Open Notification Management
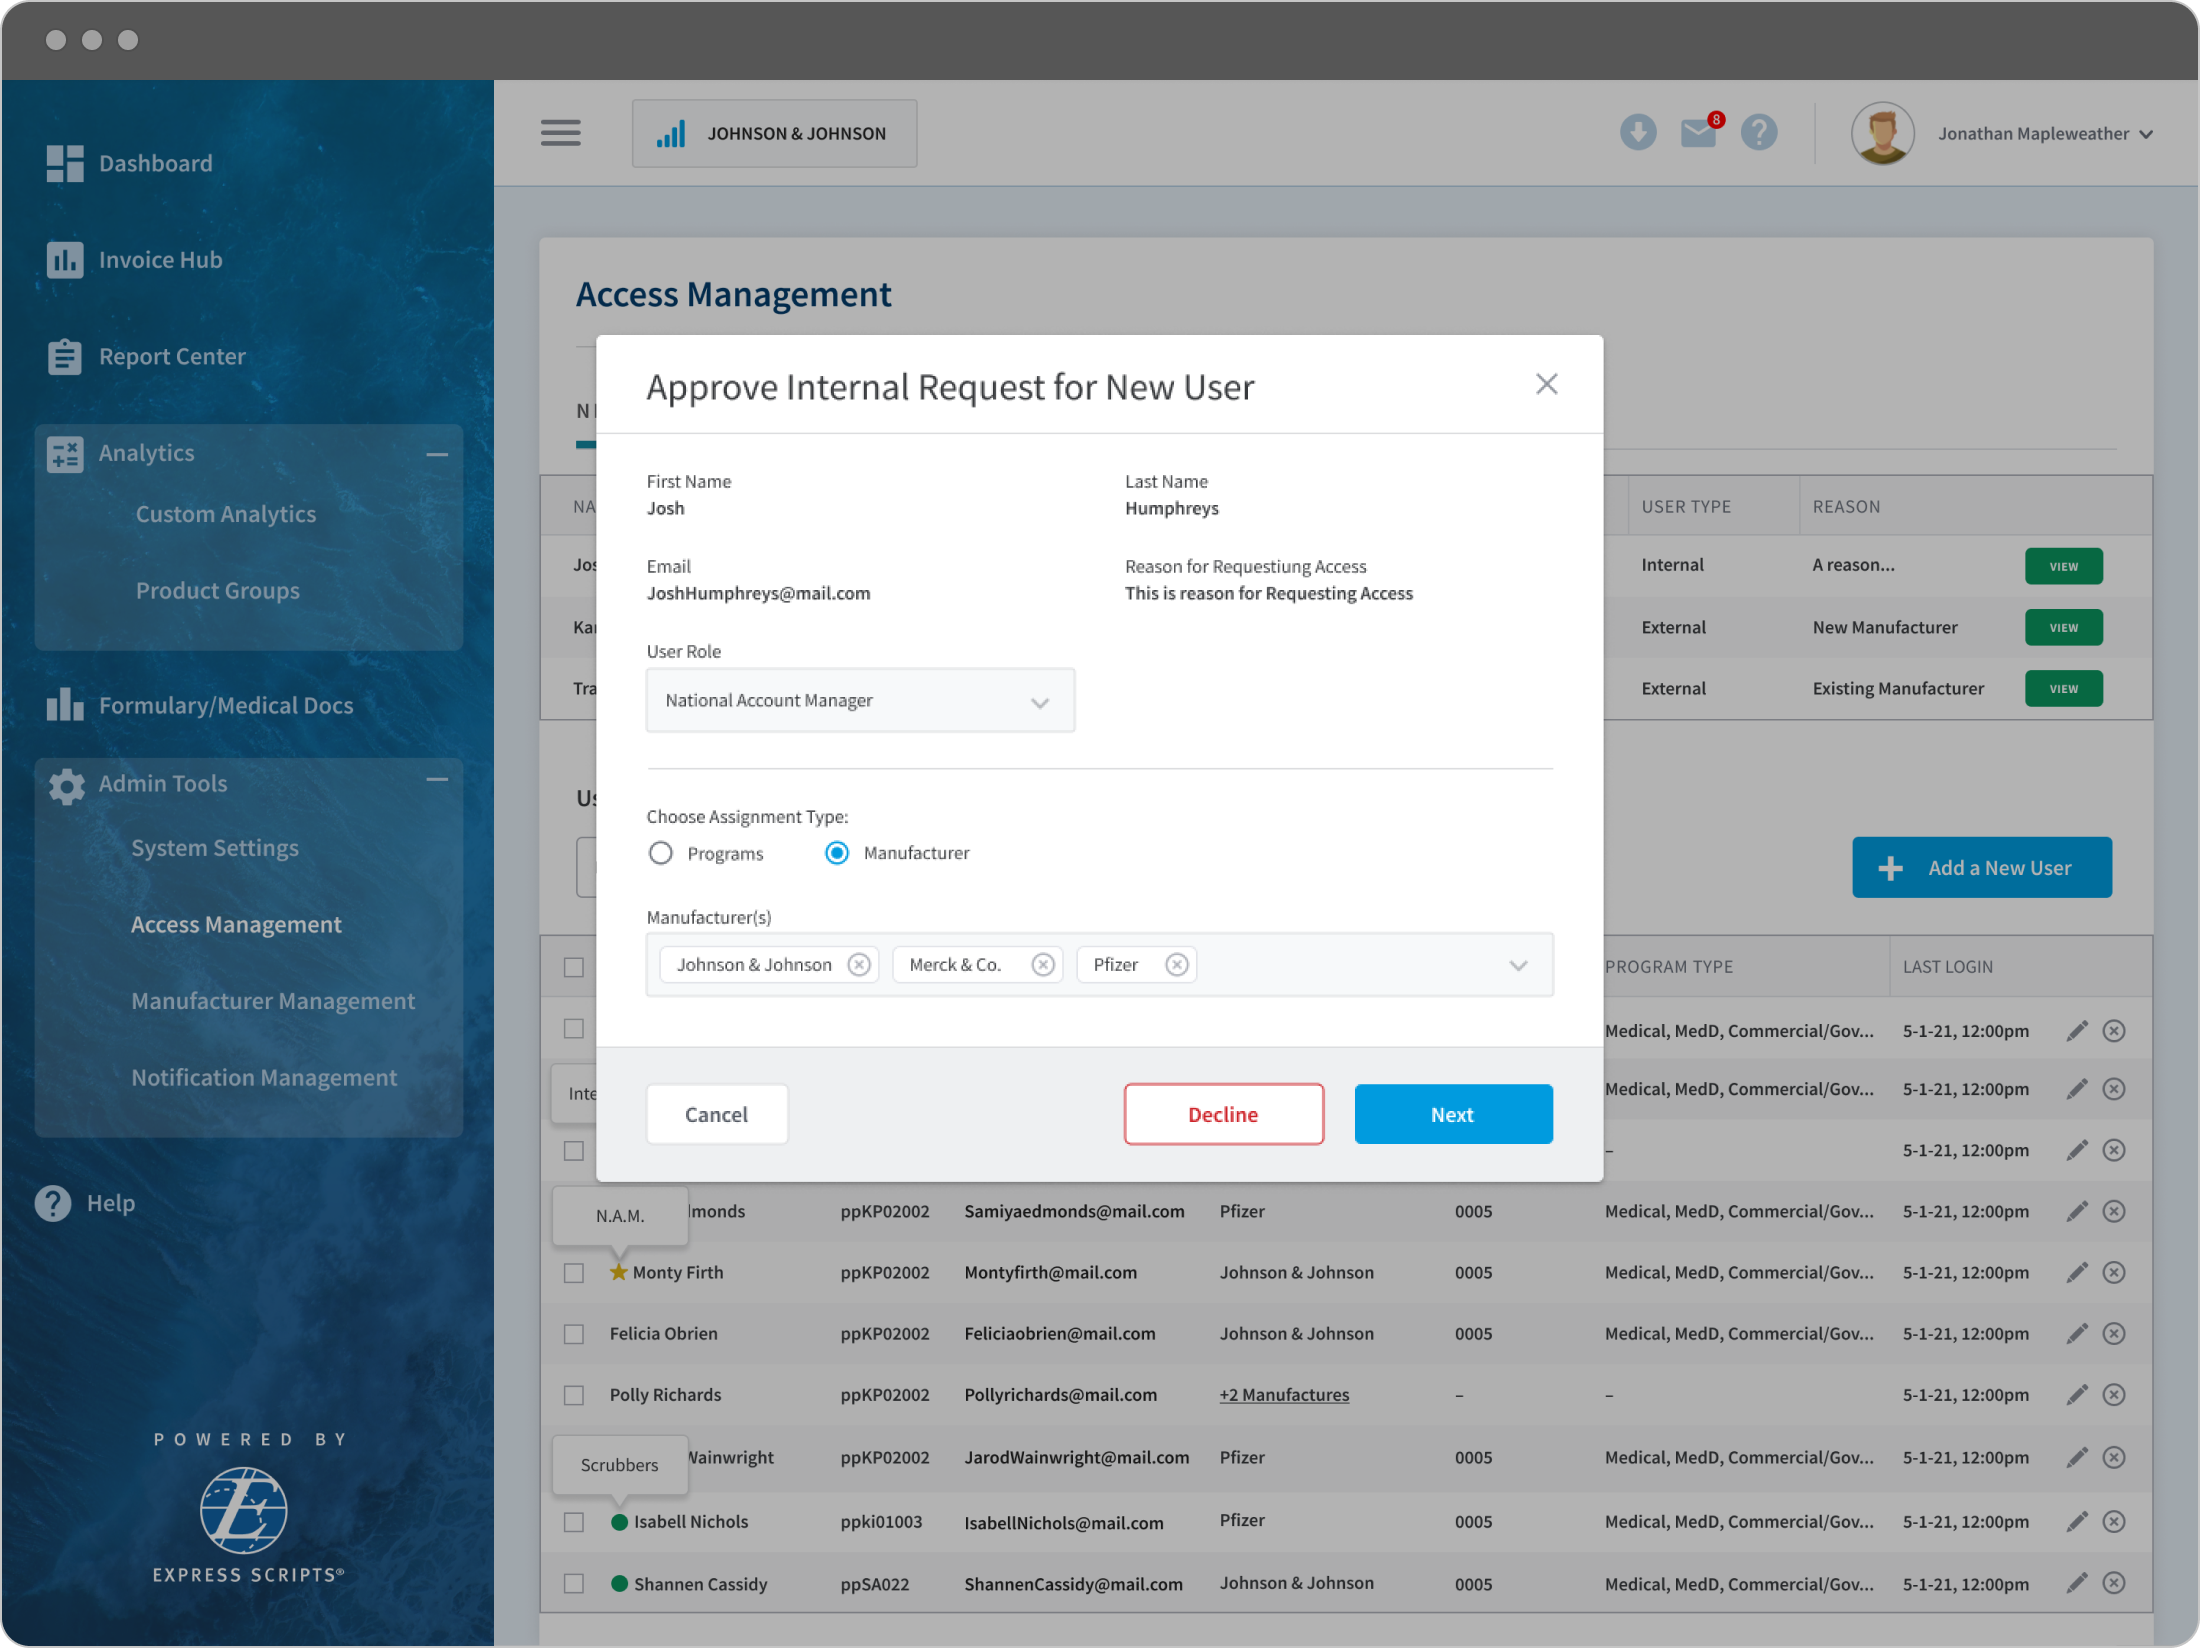The height and width of the screenshot is (1648, 2200). tap(264, 1078)
